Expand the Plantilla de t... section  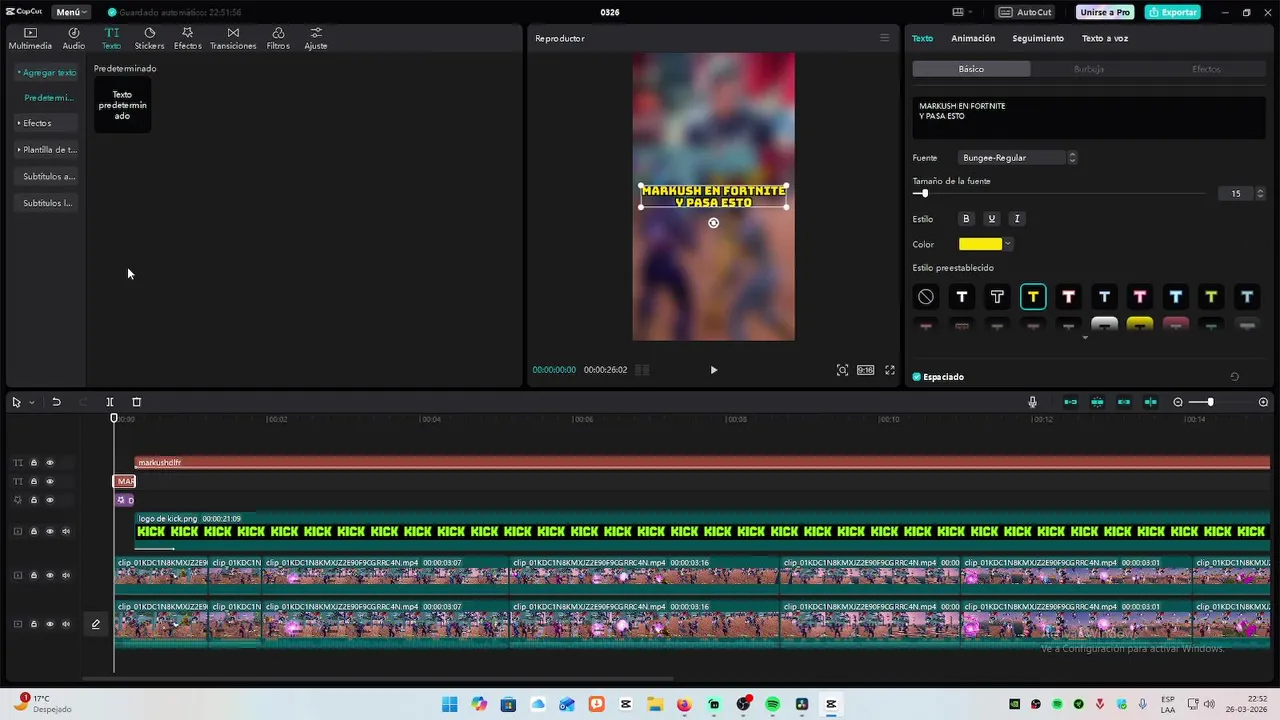pos(47,150)
